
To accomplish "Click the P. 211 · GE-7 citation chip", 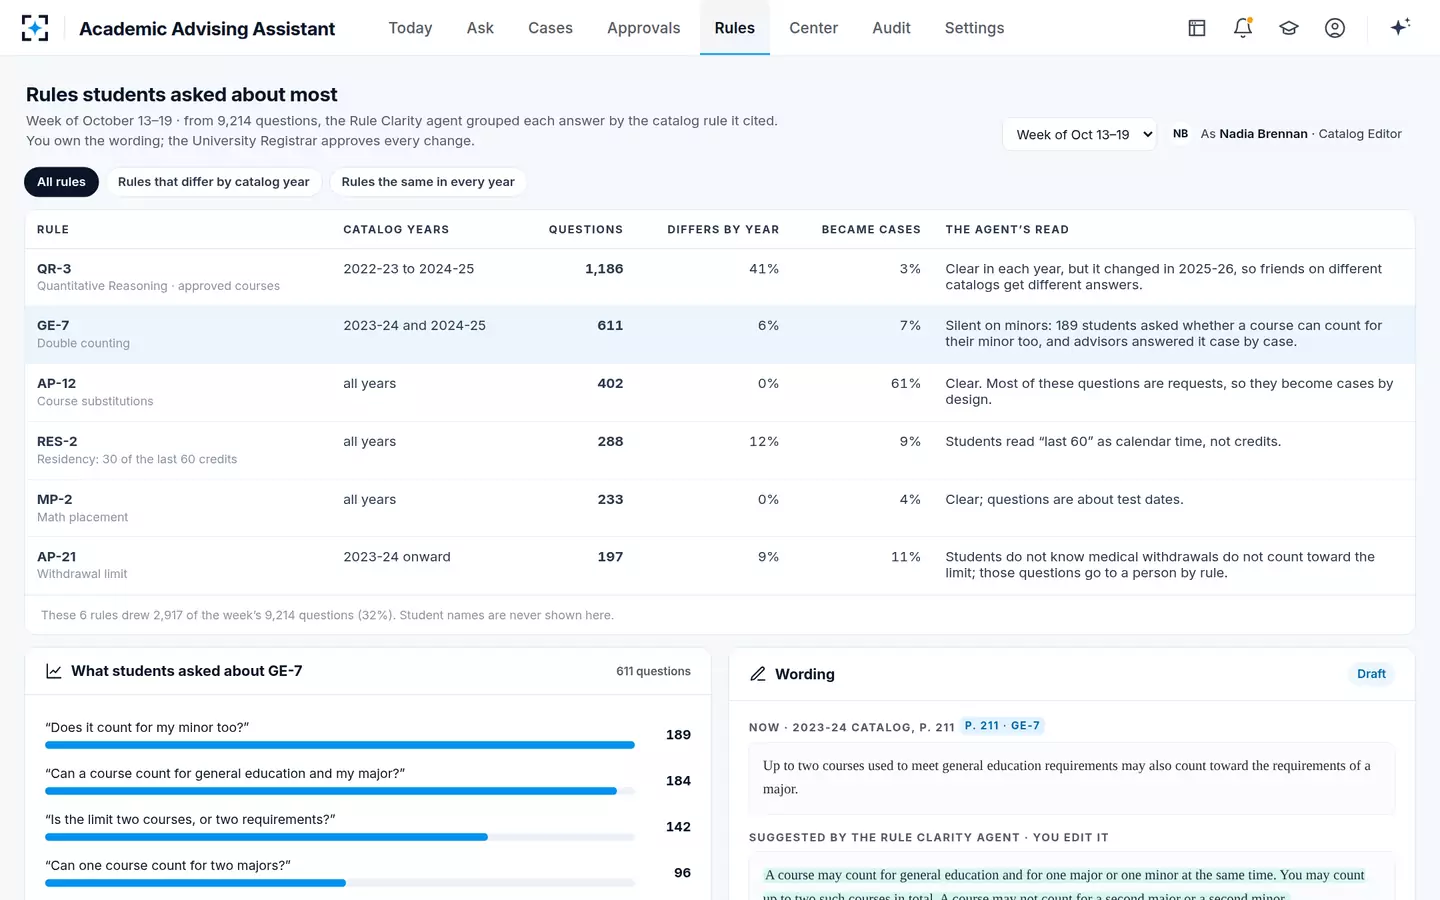I will [1002, 726].
